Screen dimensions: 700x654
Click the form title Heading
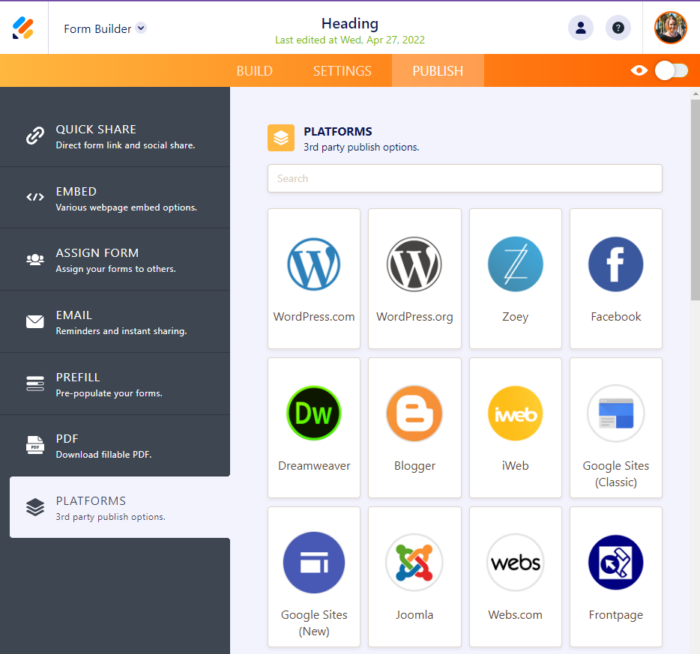(350, 23)
